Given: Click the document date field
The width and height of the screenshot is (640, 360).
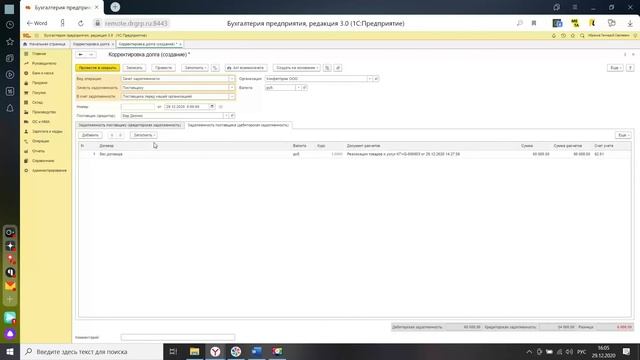Looking at the screenshot, I should click(187, 107).
